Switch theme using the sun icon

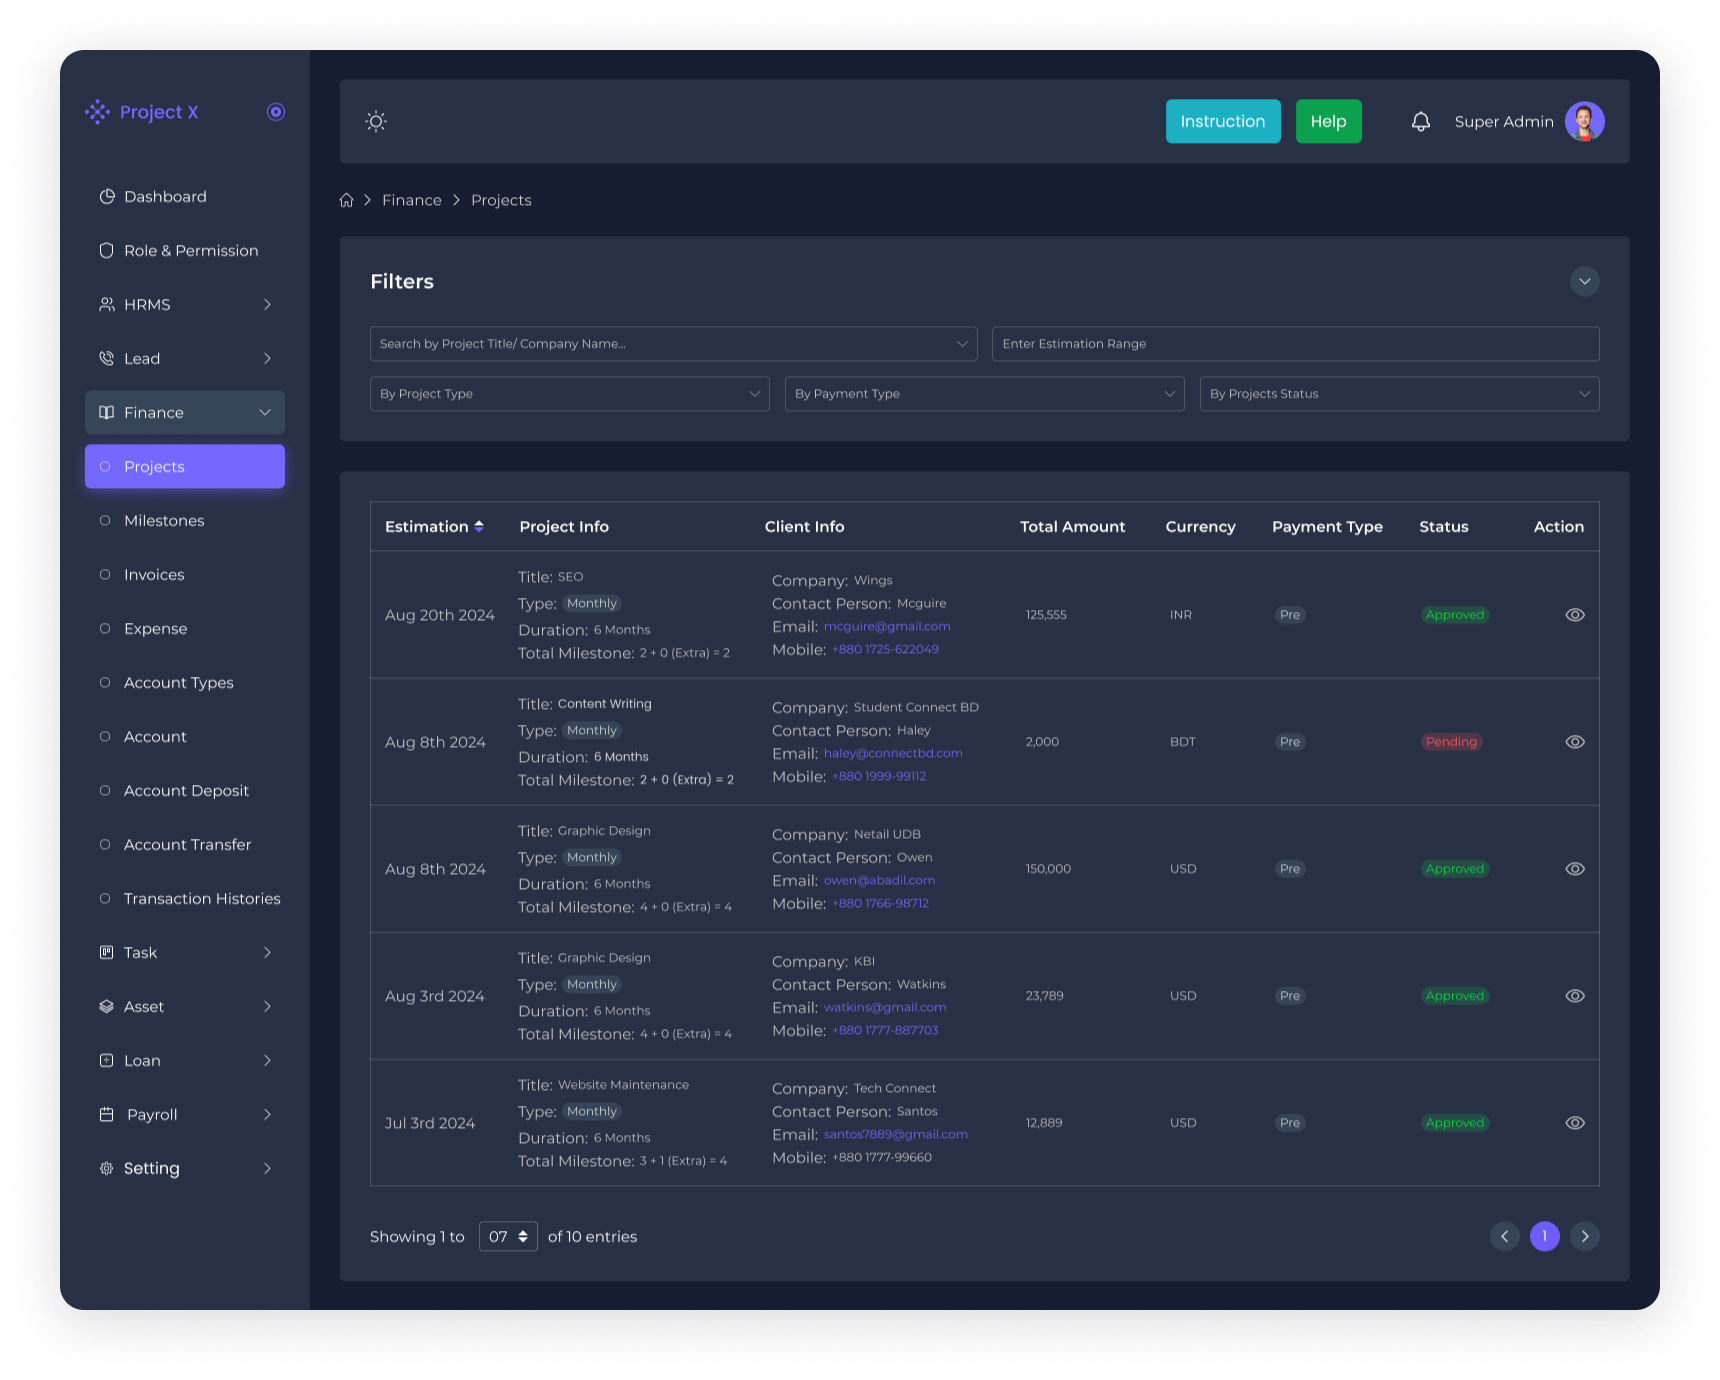(376, 122)
